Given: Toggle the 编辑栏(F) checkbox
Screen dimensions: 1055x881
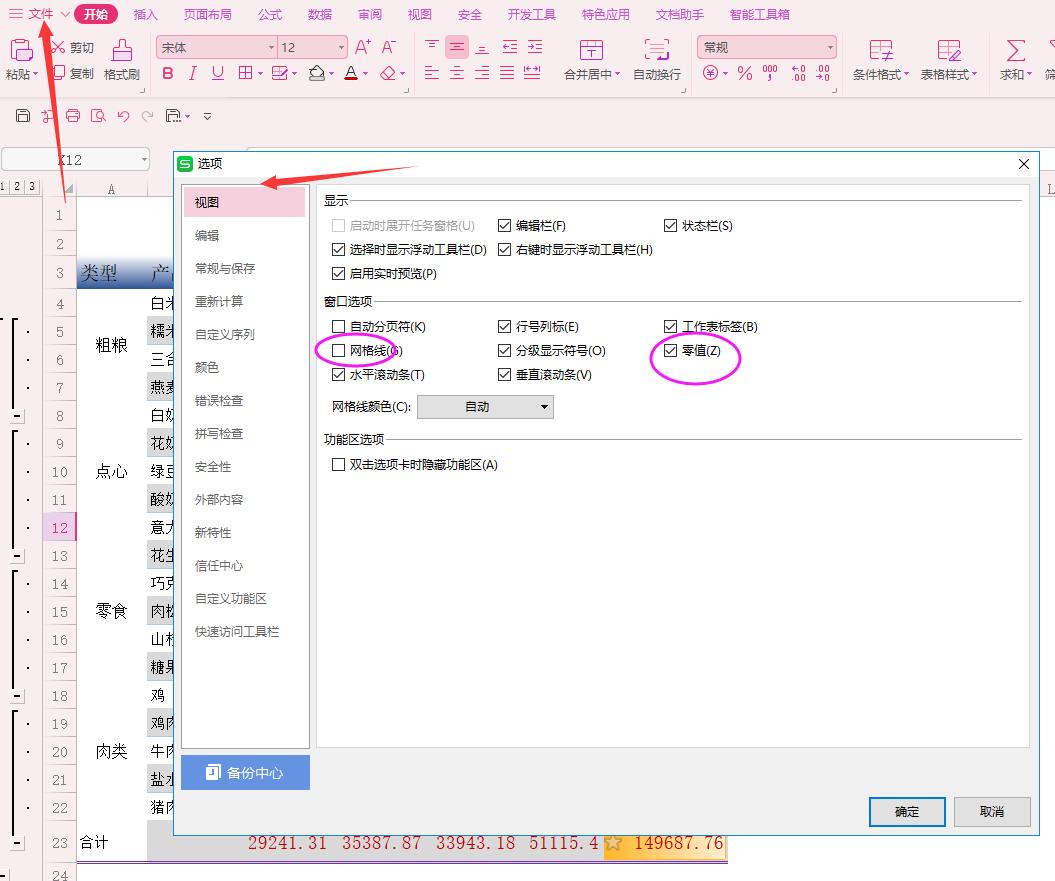Looking at the screenshot, I should [504, 225].
